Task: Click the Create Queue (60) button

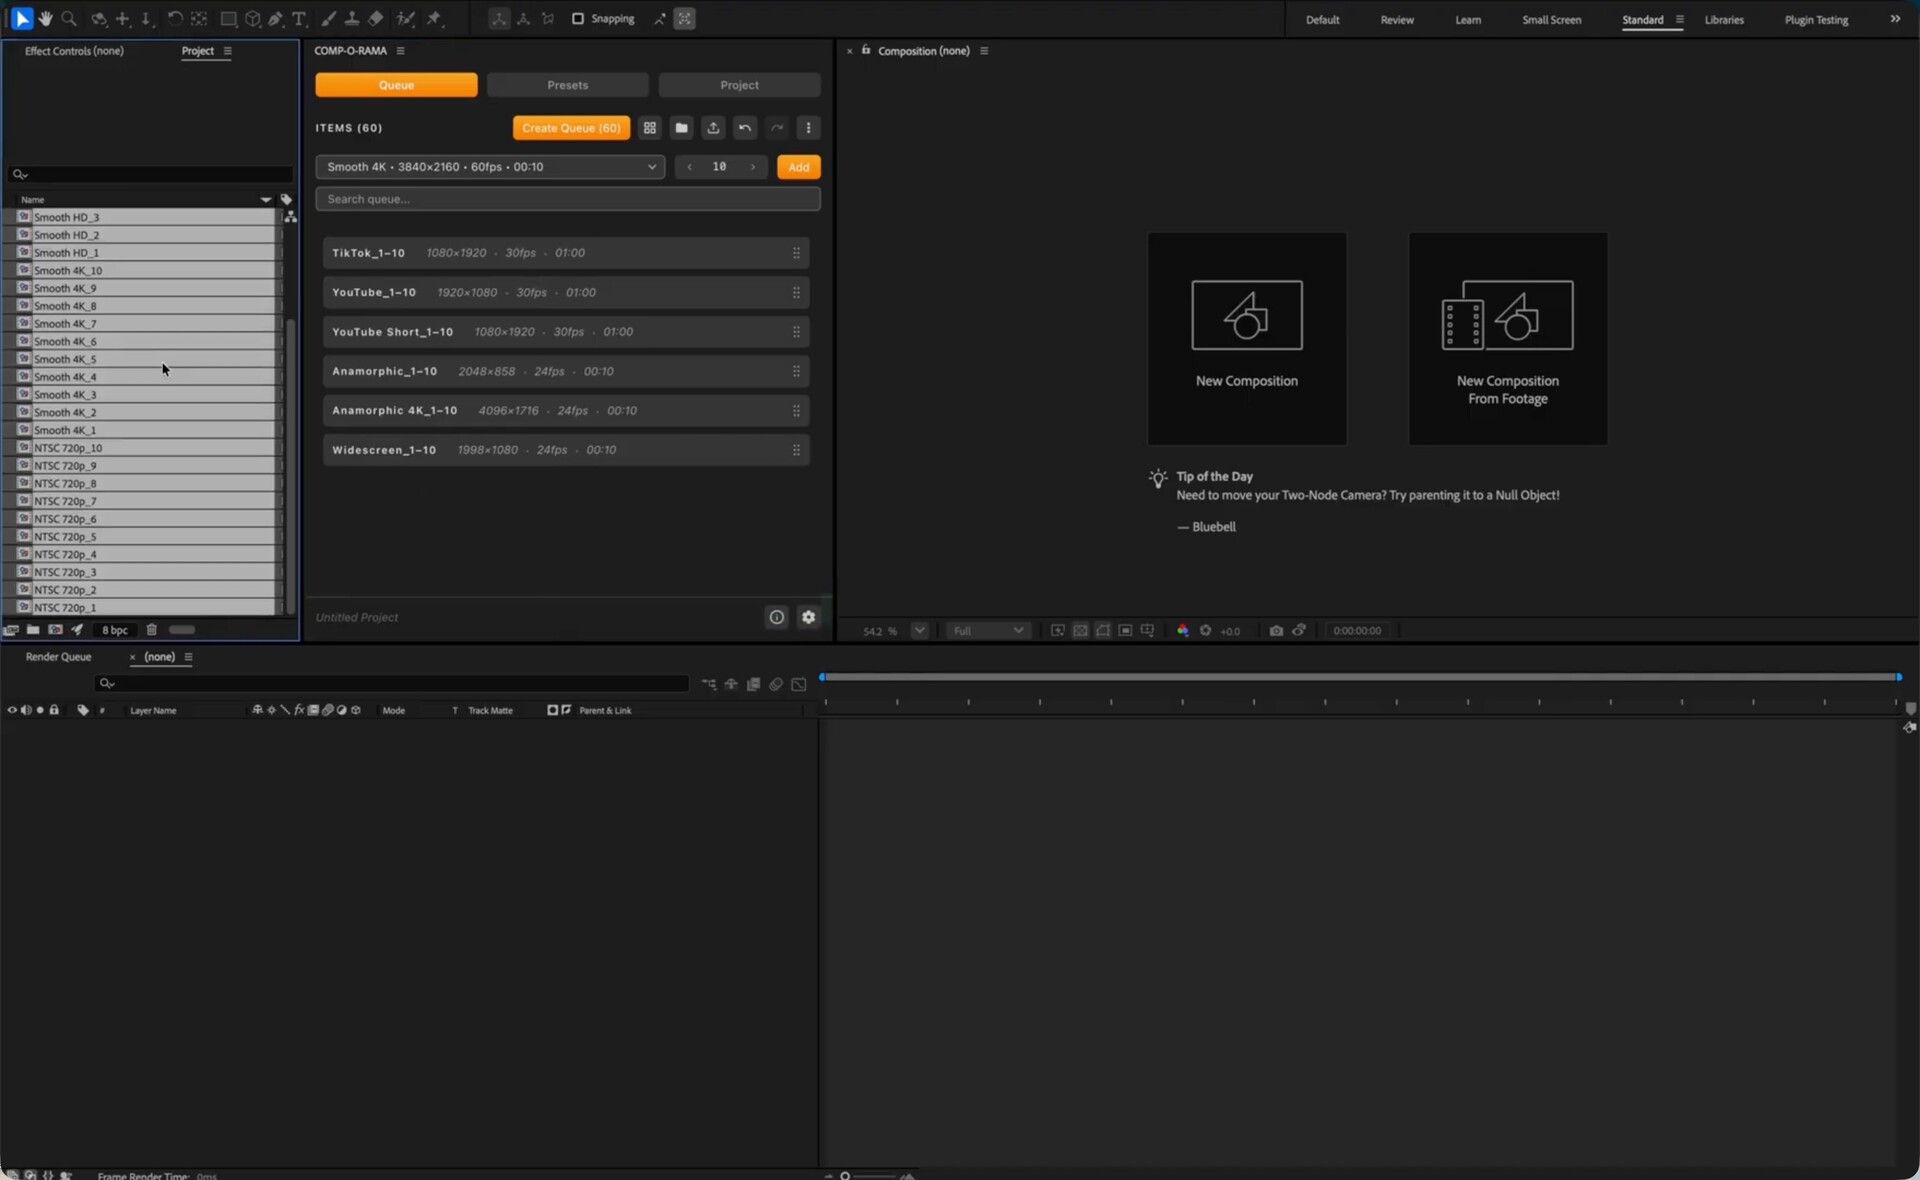Action: coord(571,128)
